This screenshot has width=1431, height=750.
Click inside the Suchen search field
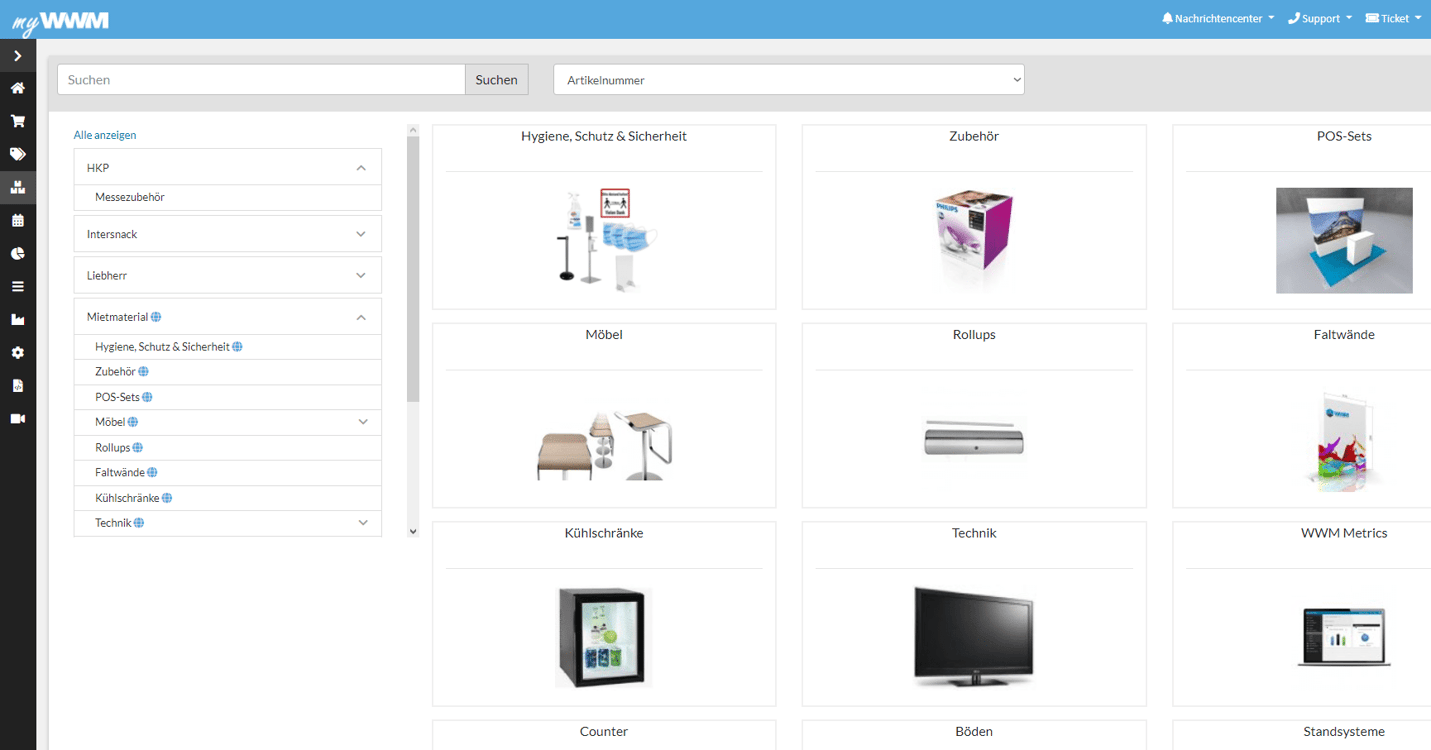(x=260, y=79)
